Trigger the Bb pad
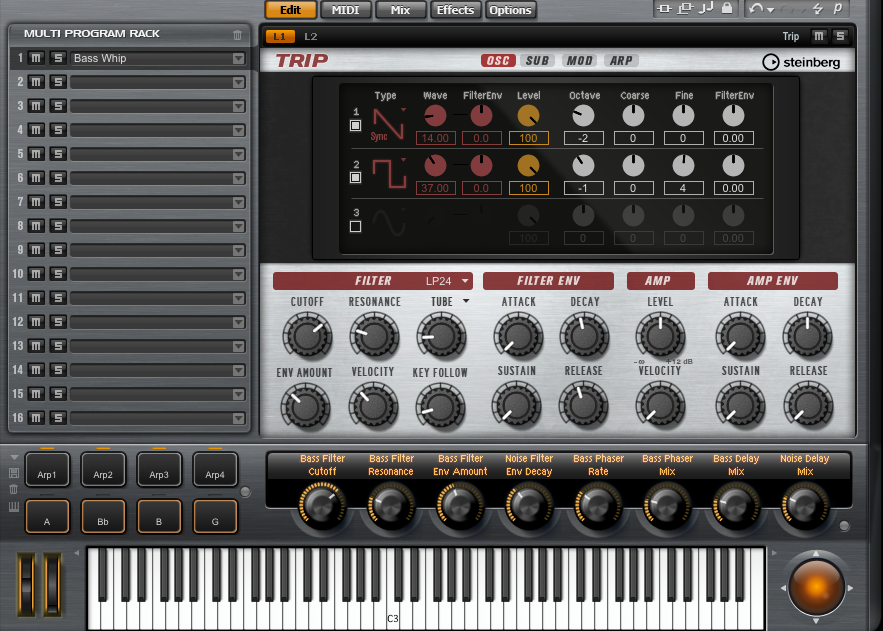The image size is (883, 631). click(x=103, y=516)
